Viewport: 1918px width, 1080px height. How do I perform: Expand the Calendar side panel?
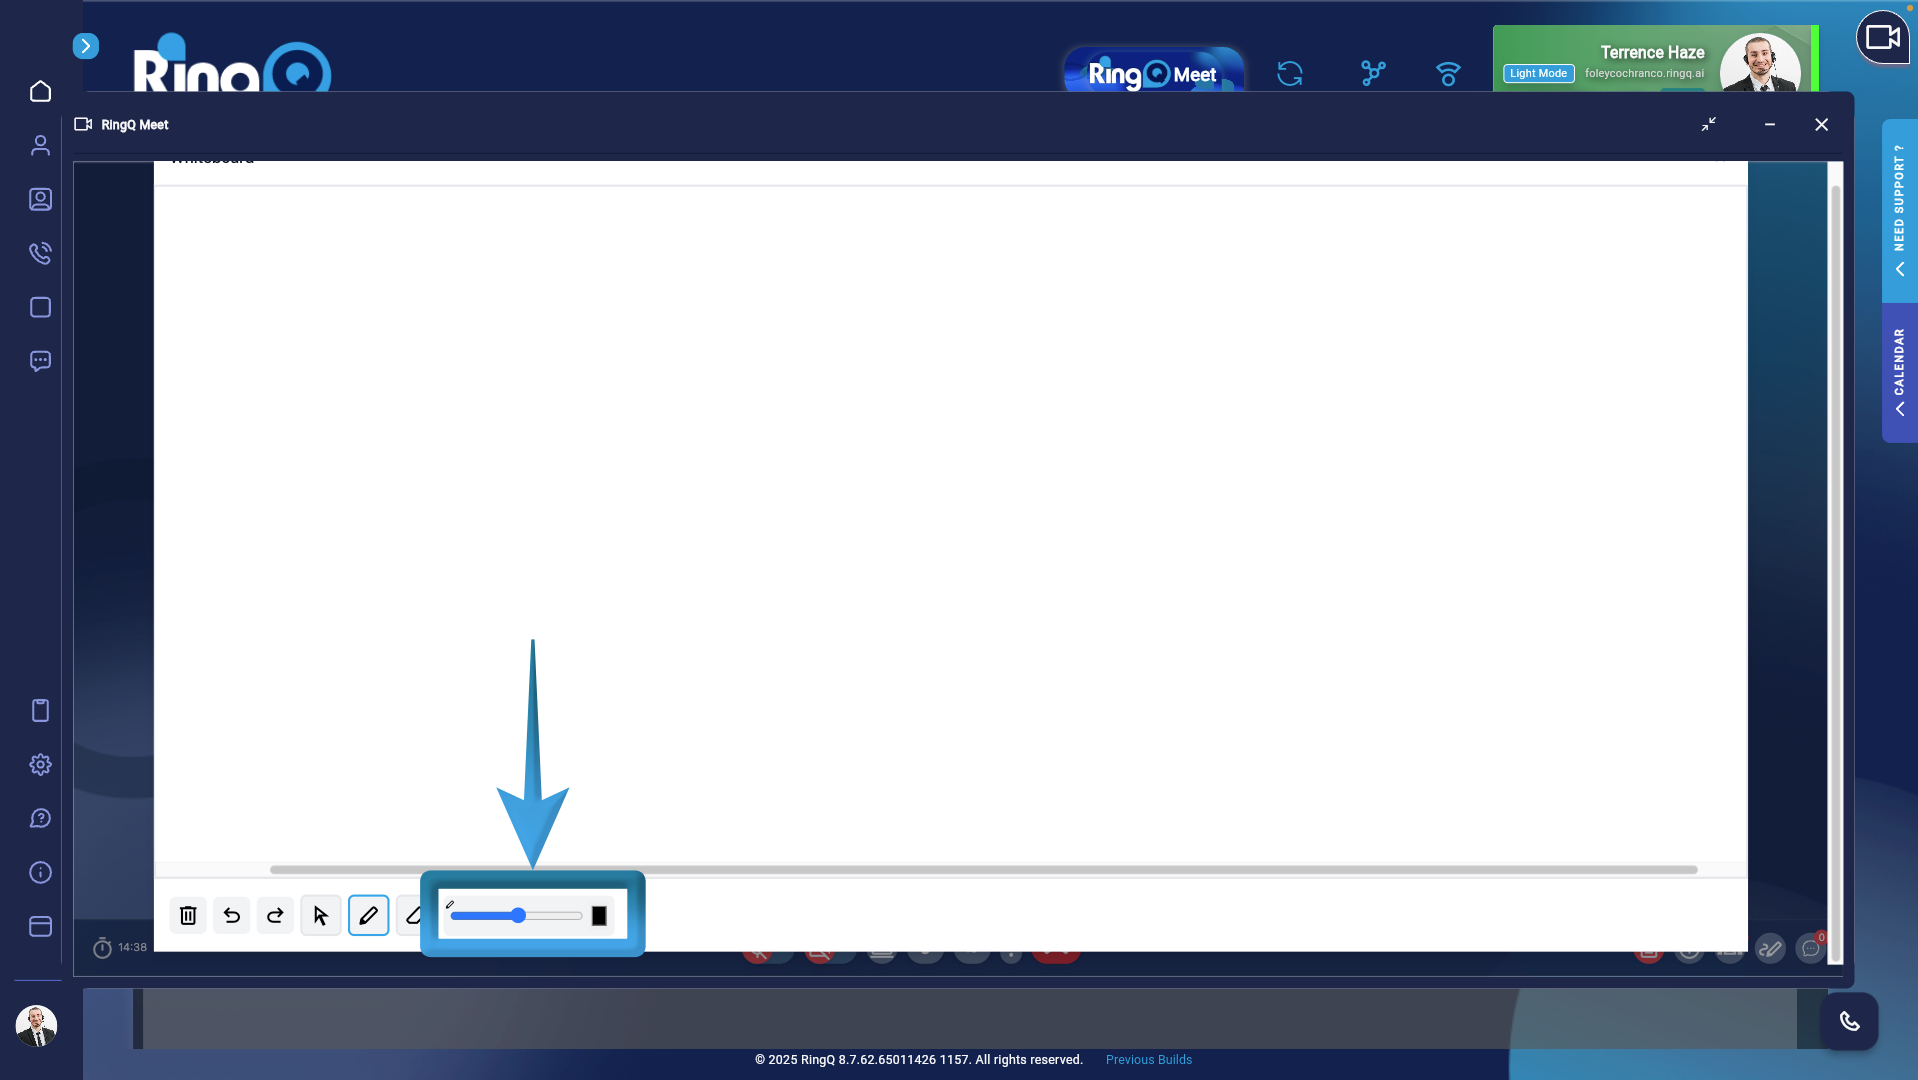[1899, 372]
